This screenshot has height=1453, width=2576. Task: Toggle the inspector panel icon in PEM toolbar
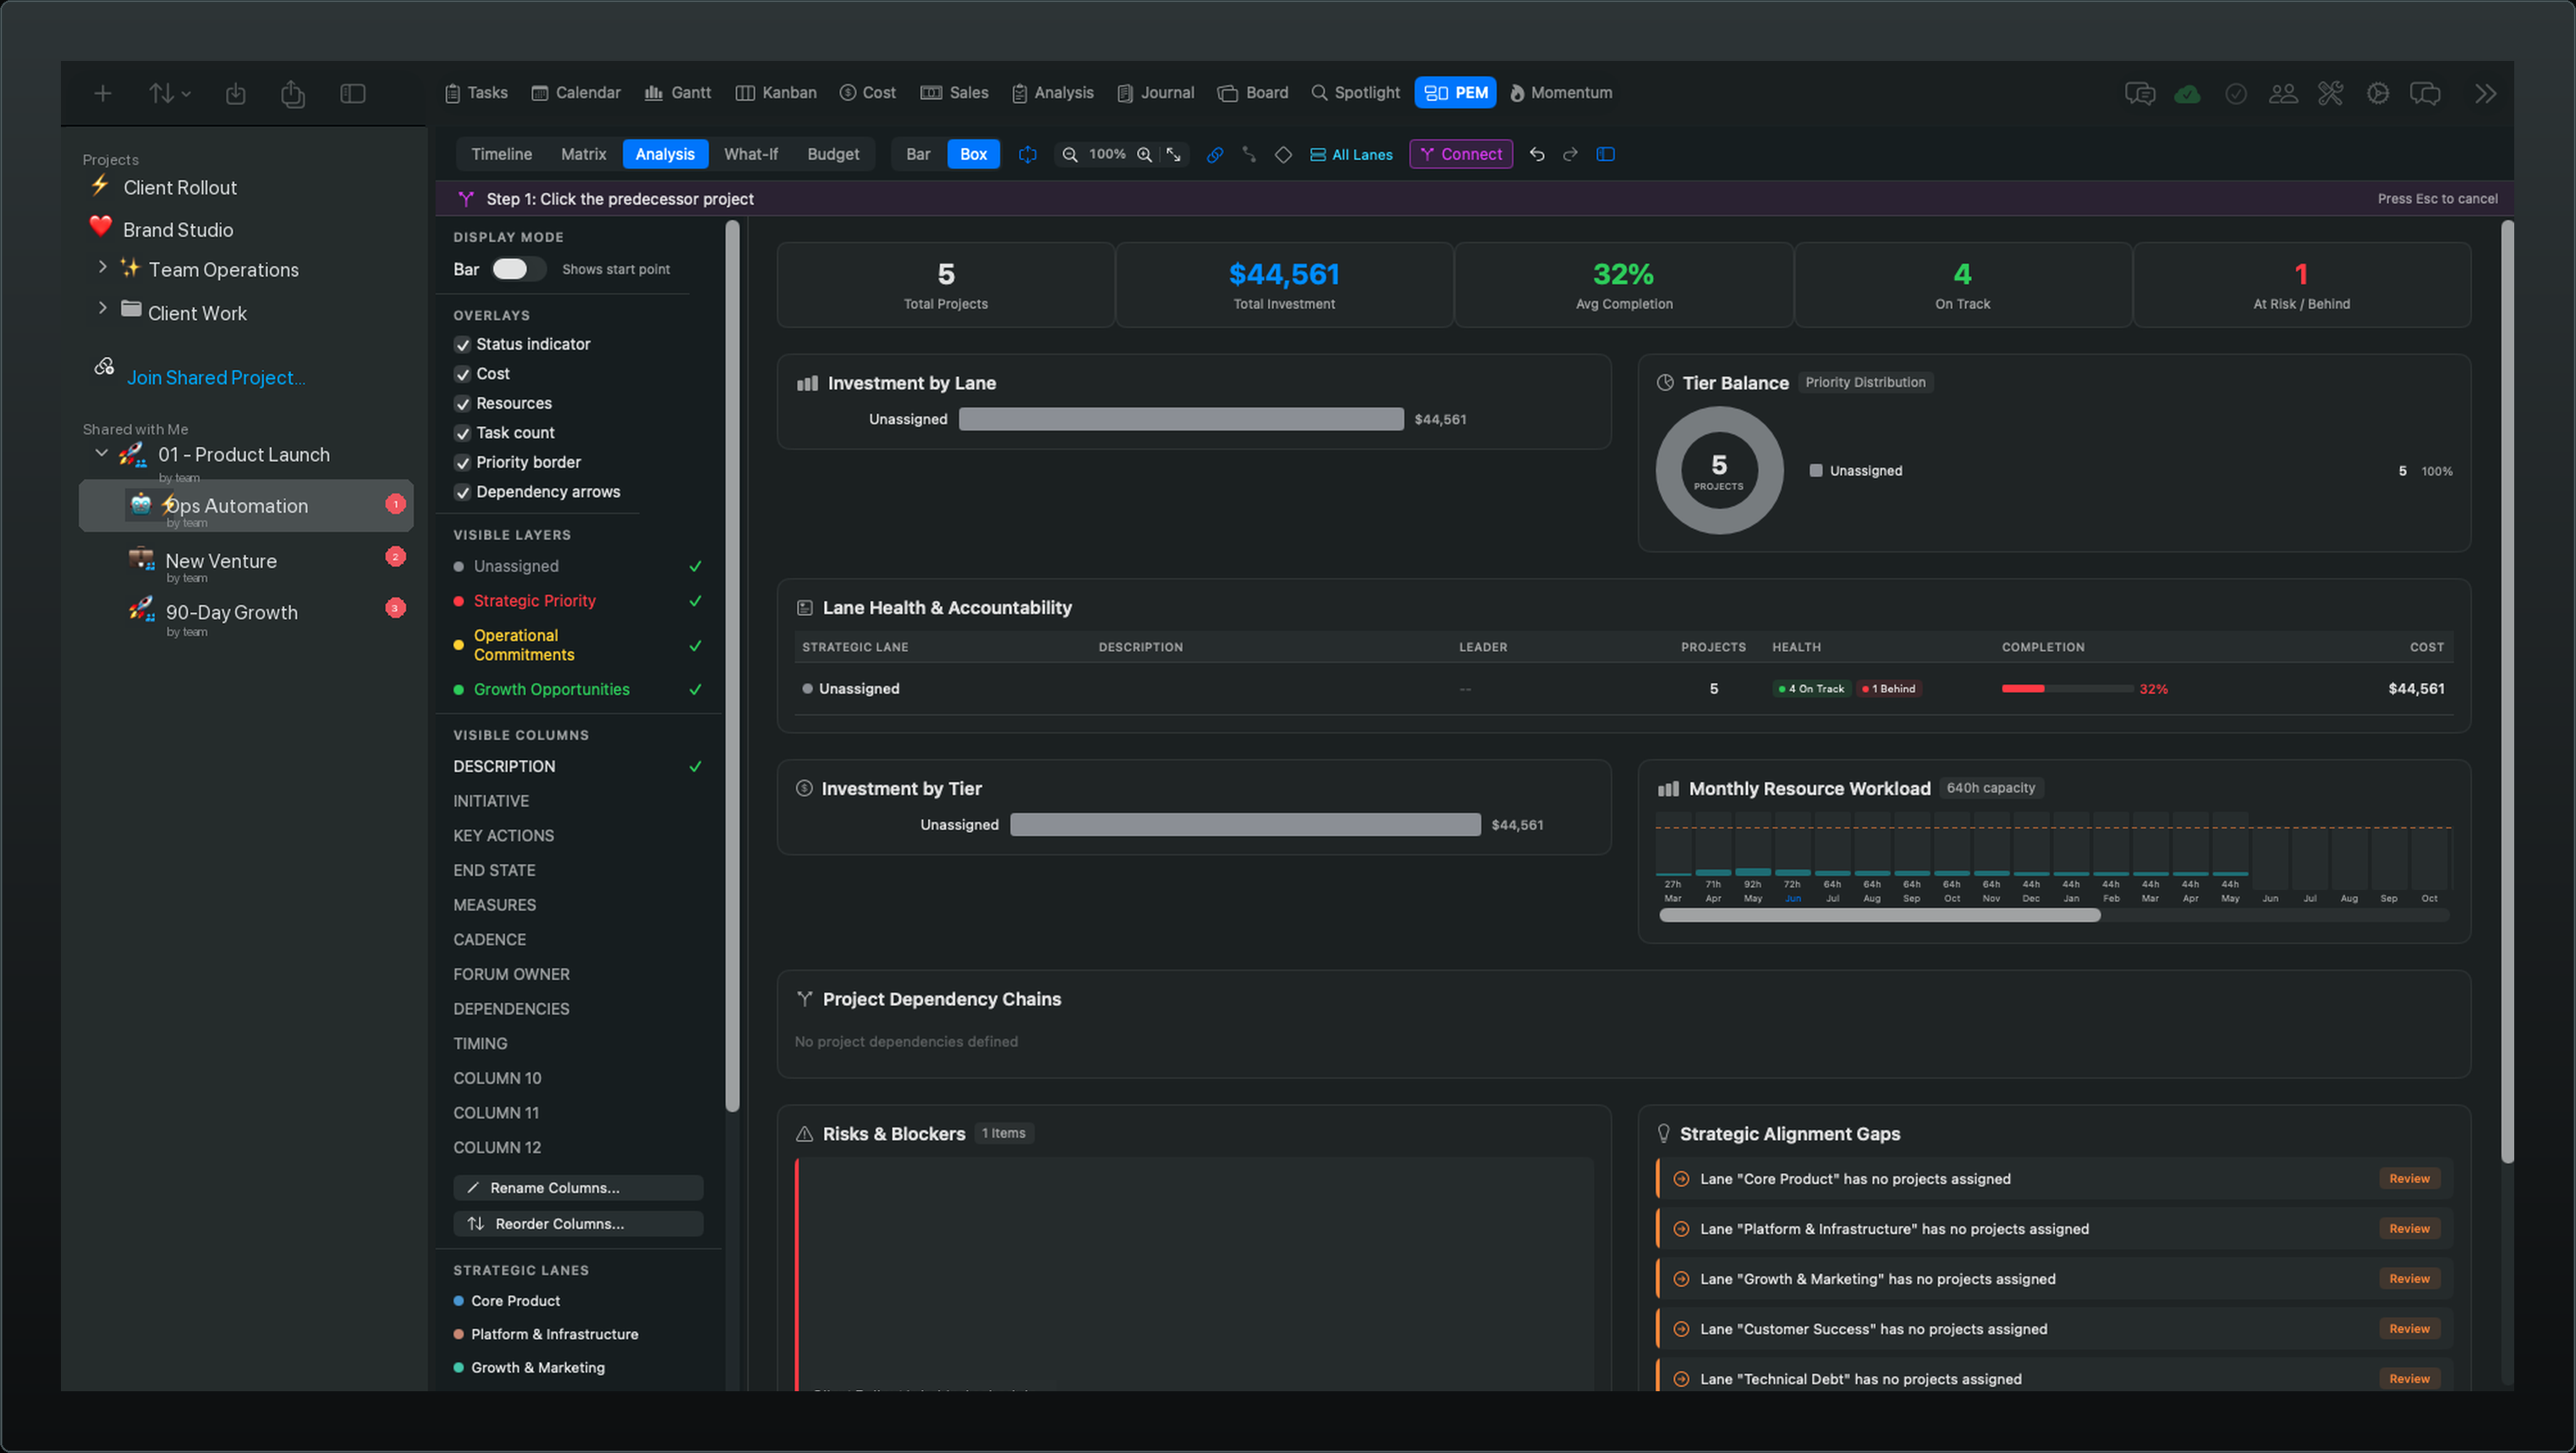(1606, 154)
